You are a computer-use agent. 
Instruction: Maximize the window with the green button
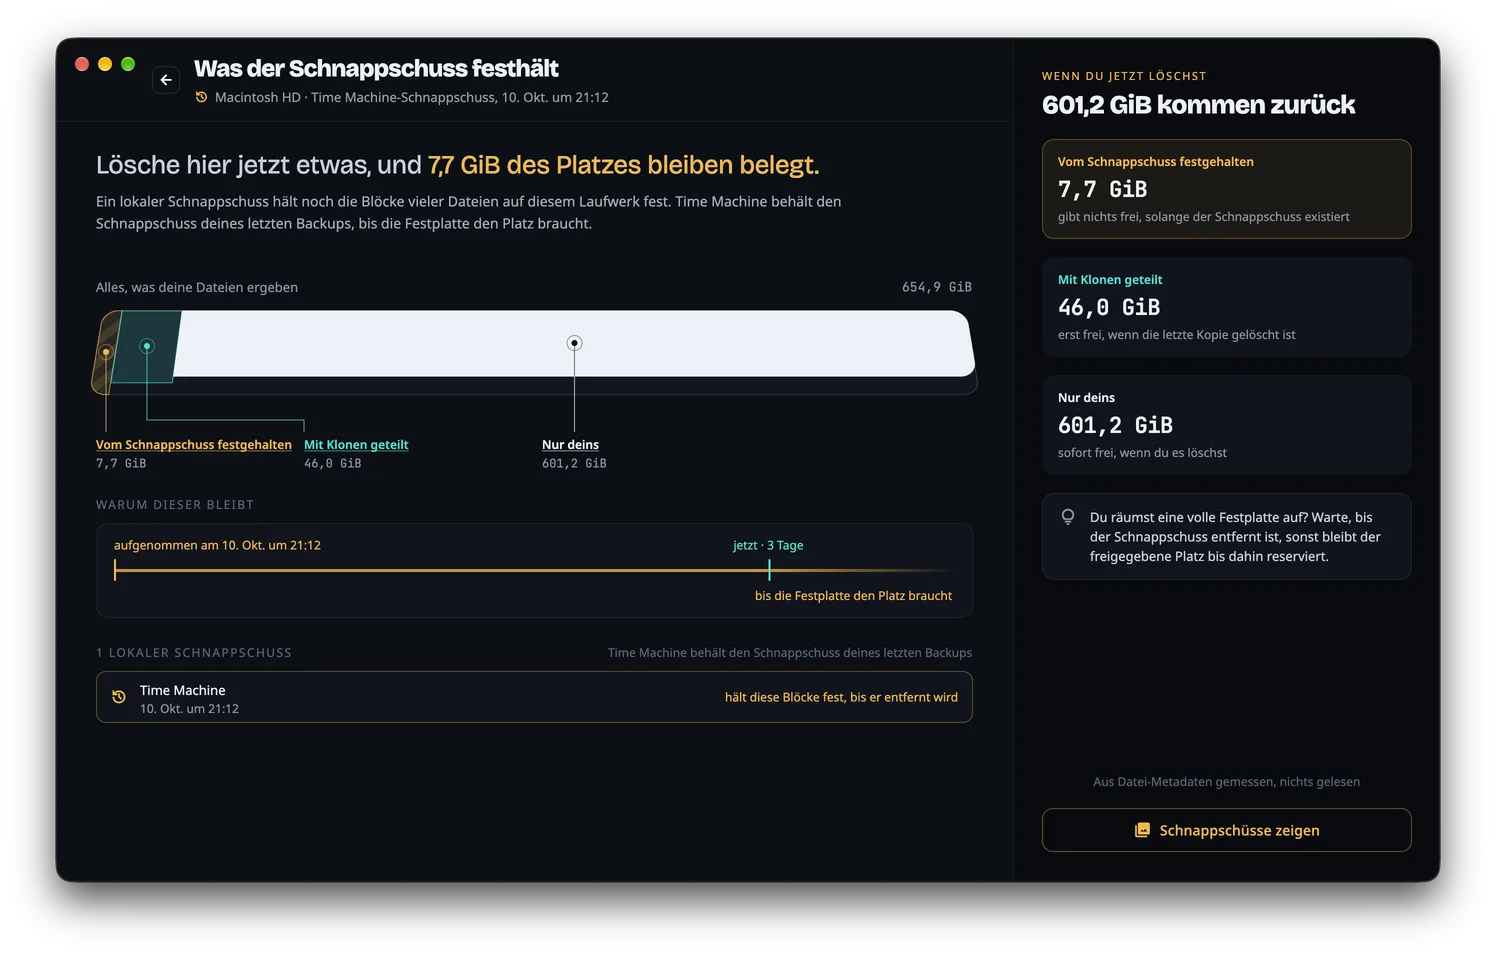pyautogui.click(x=128, y=64)
